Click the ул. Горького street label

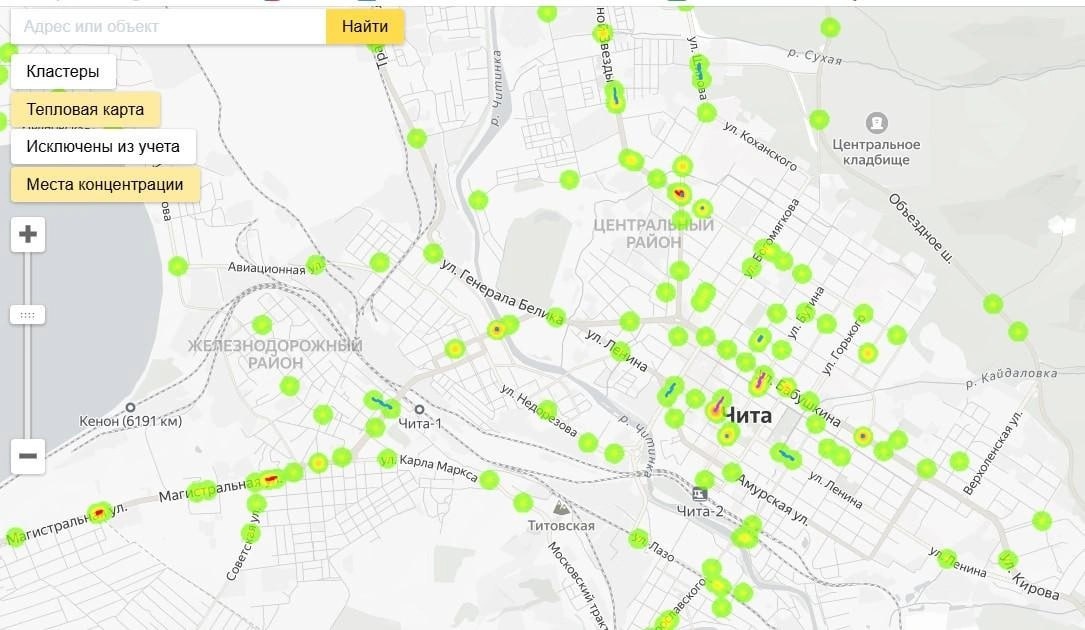pyautogui.click(x=843, y=345)
